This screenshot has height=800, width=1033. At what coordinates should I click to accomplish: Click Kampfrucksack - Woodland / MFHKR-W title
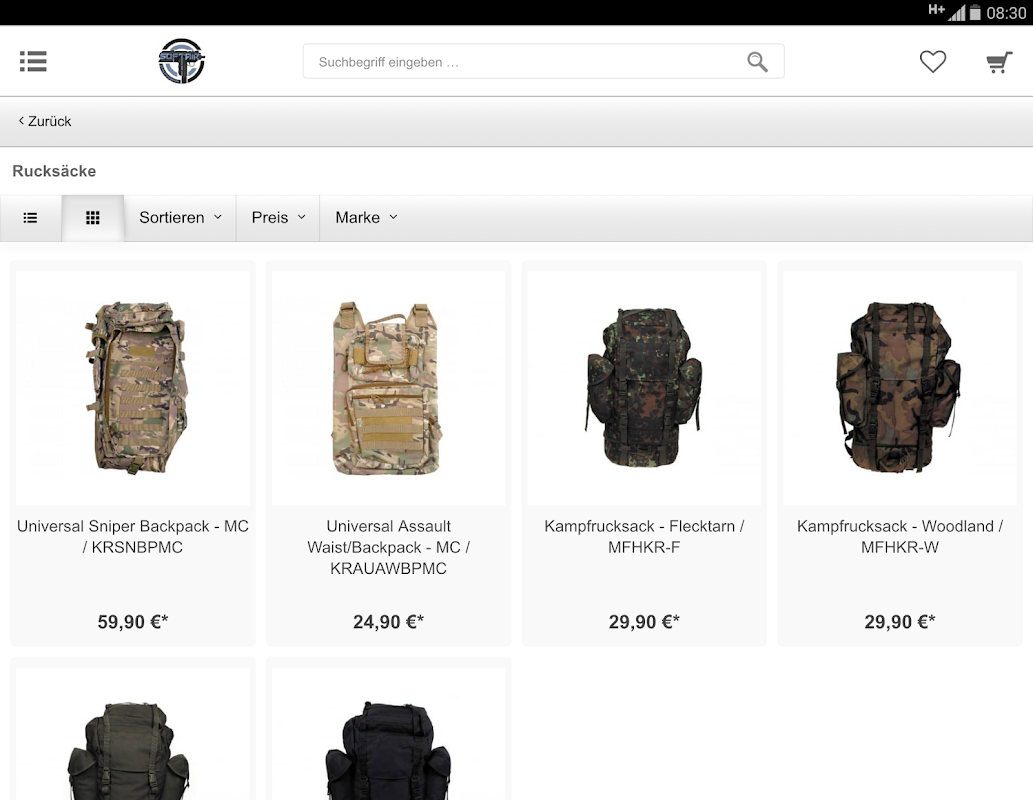point(900,536)
